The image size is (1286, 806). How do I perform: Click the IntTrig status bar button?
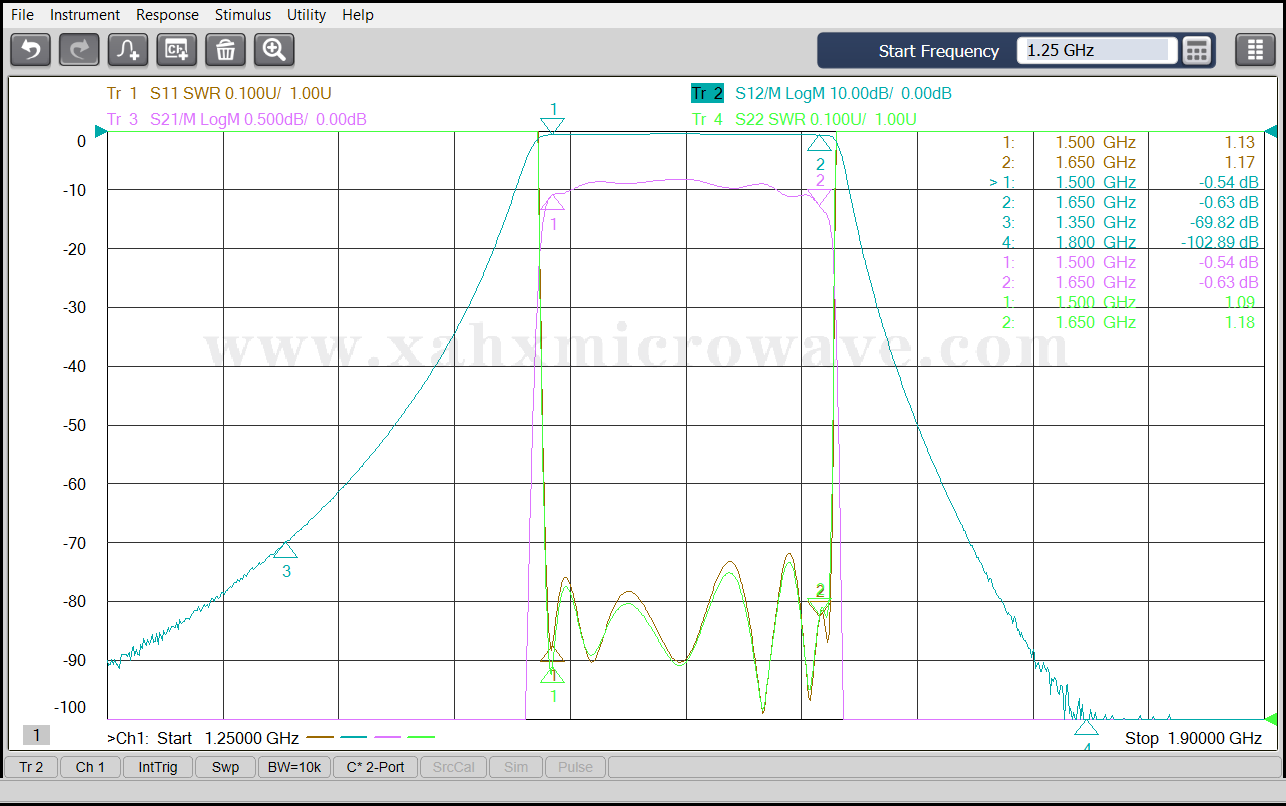point(158,767)
